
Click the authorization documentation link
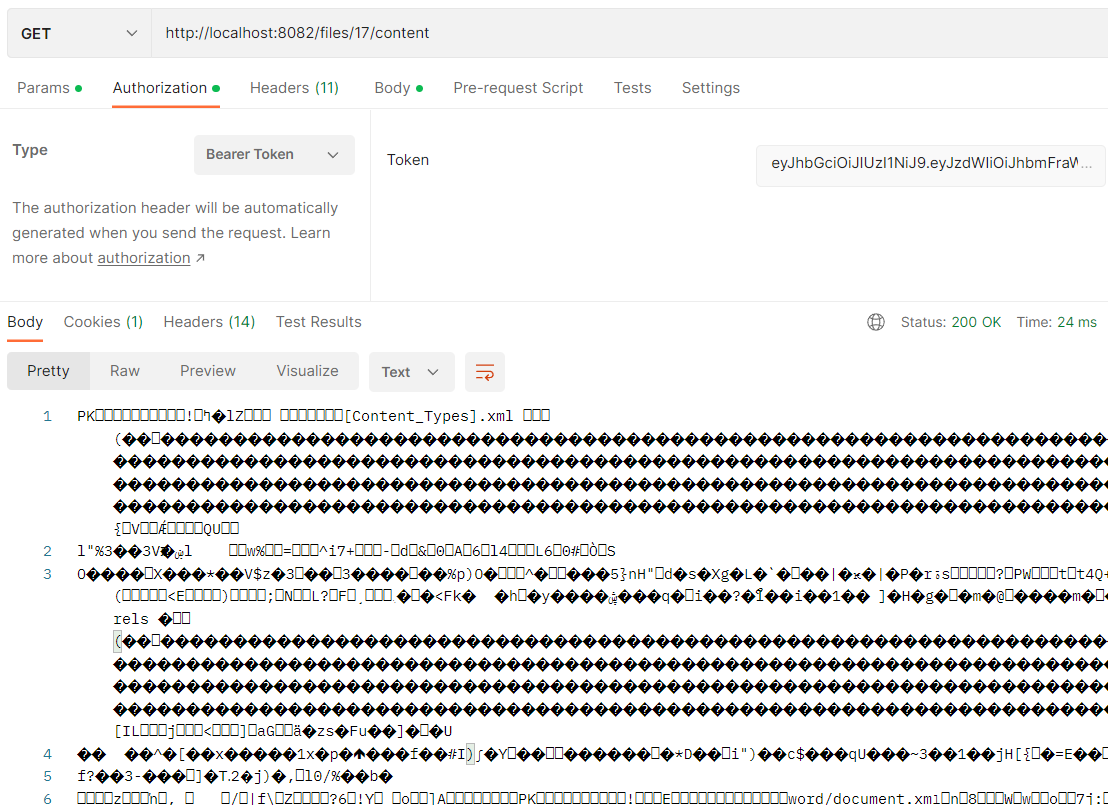[144, 257]
